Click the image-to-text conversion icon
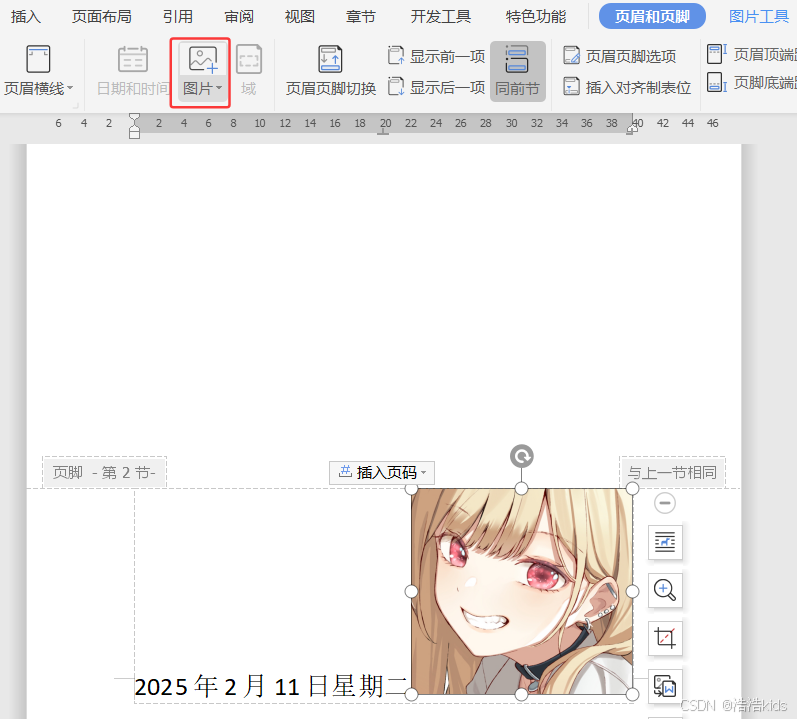Screen dimensions: 797x719 (x=665, y=685)
